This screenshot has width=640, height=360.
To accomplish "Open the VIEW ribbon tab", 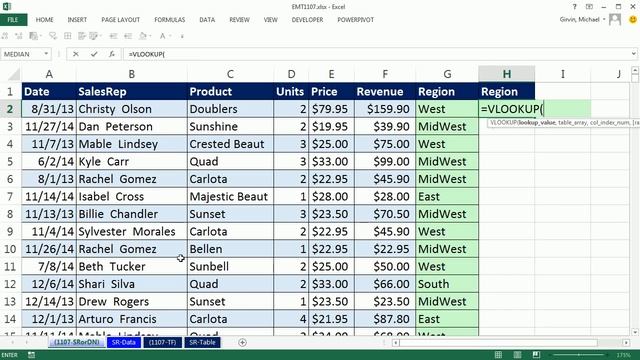I will (x=270, y=20).
